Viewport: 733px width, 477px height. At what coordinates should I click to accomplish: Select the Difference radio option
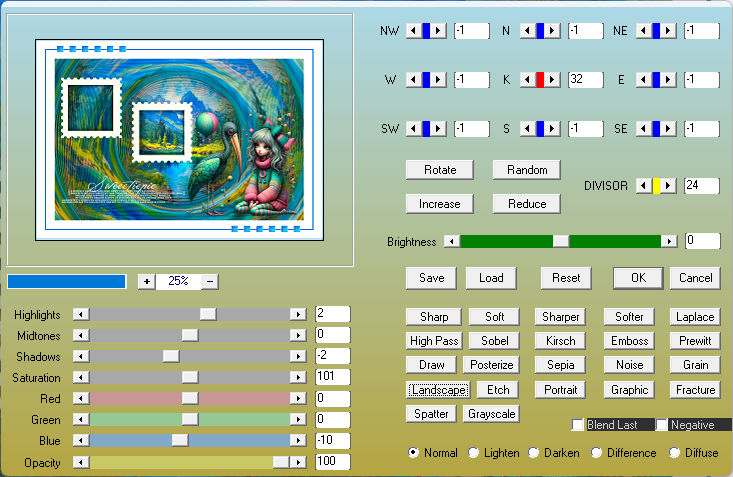coord(596,453)
